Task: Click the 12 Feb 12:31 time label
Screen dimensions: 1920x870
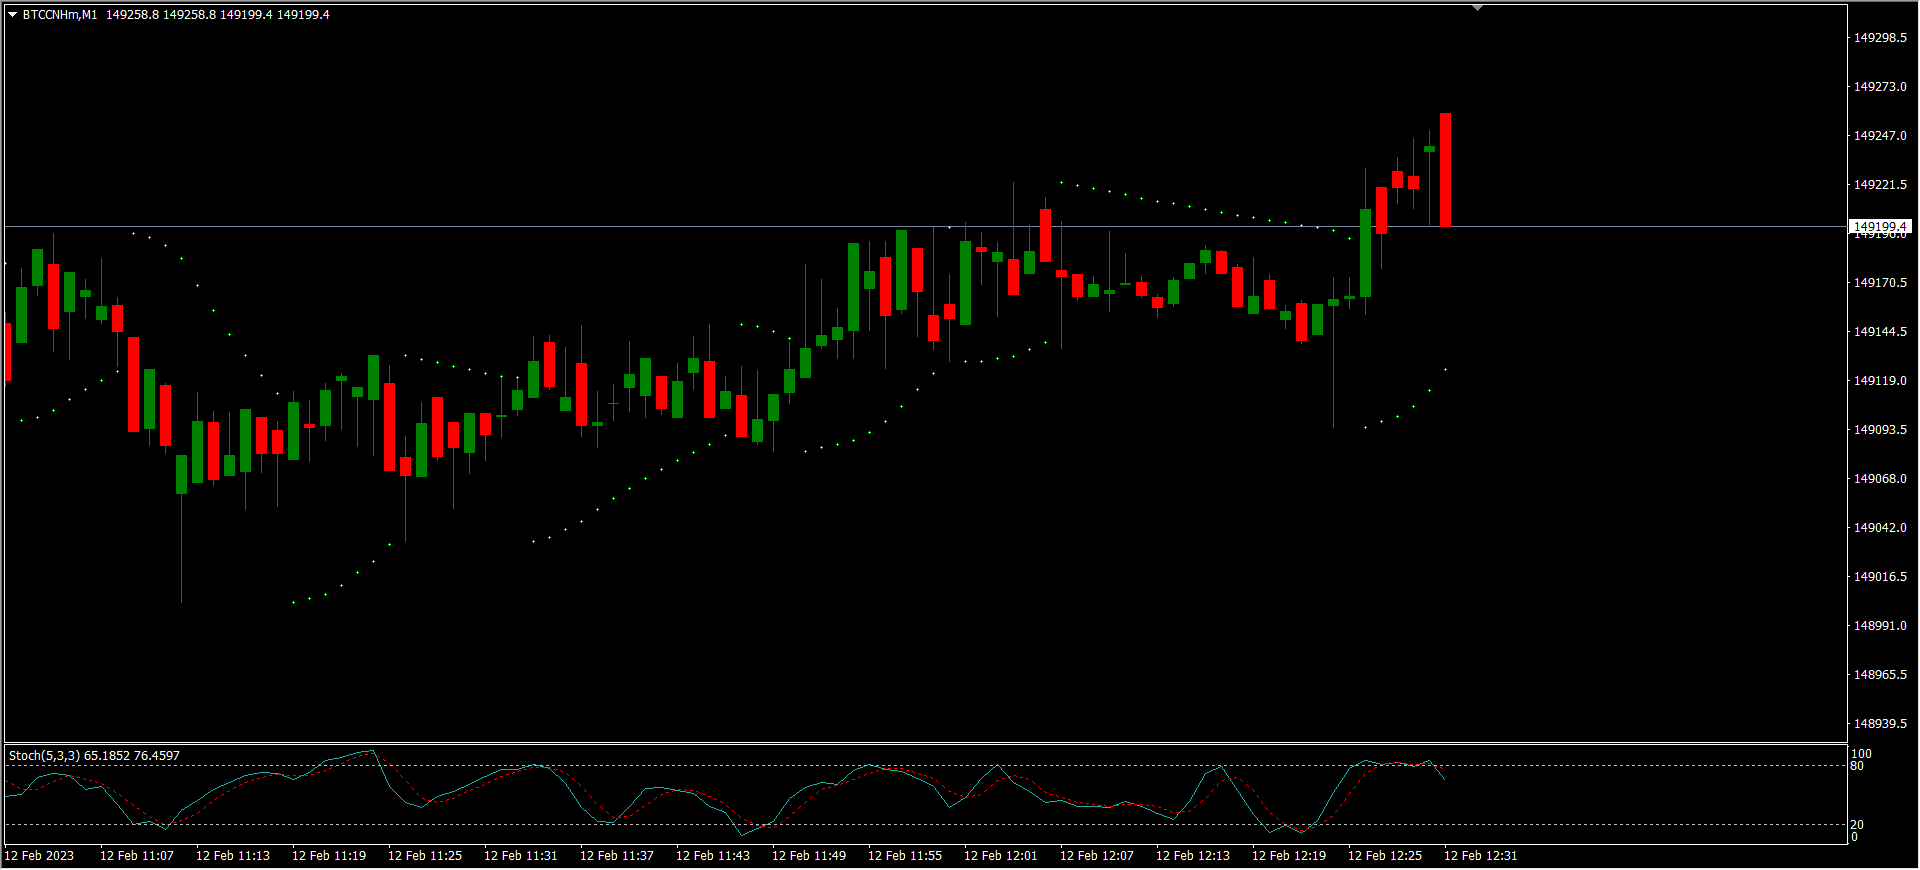Action: click(1481, 856)
